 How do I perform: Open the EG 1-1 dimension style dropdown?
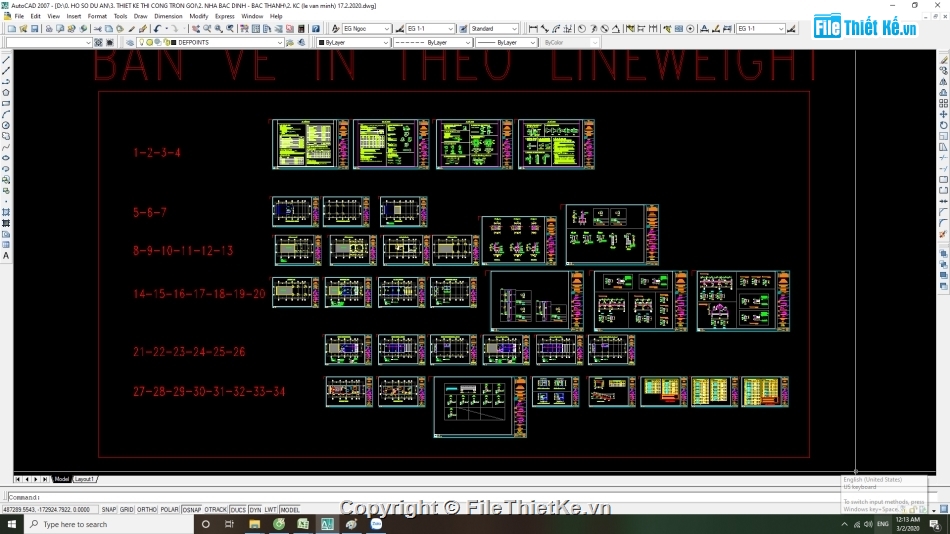[x=430, y=28]
